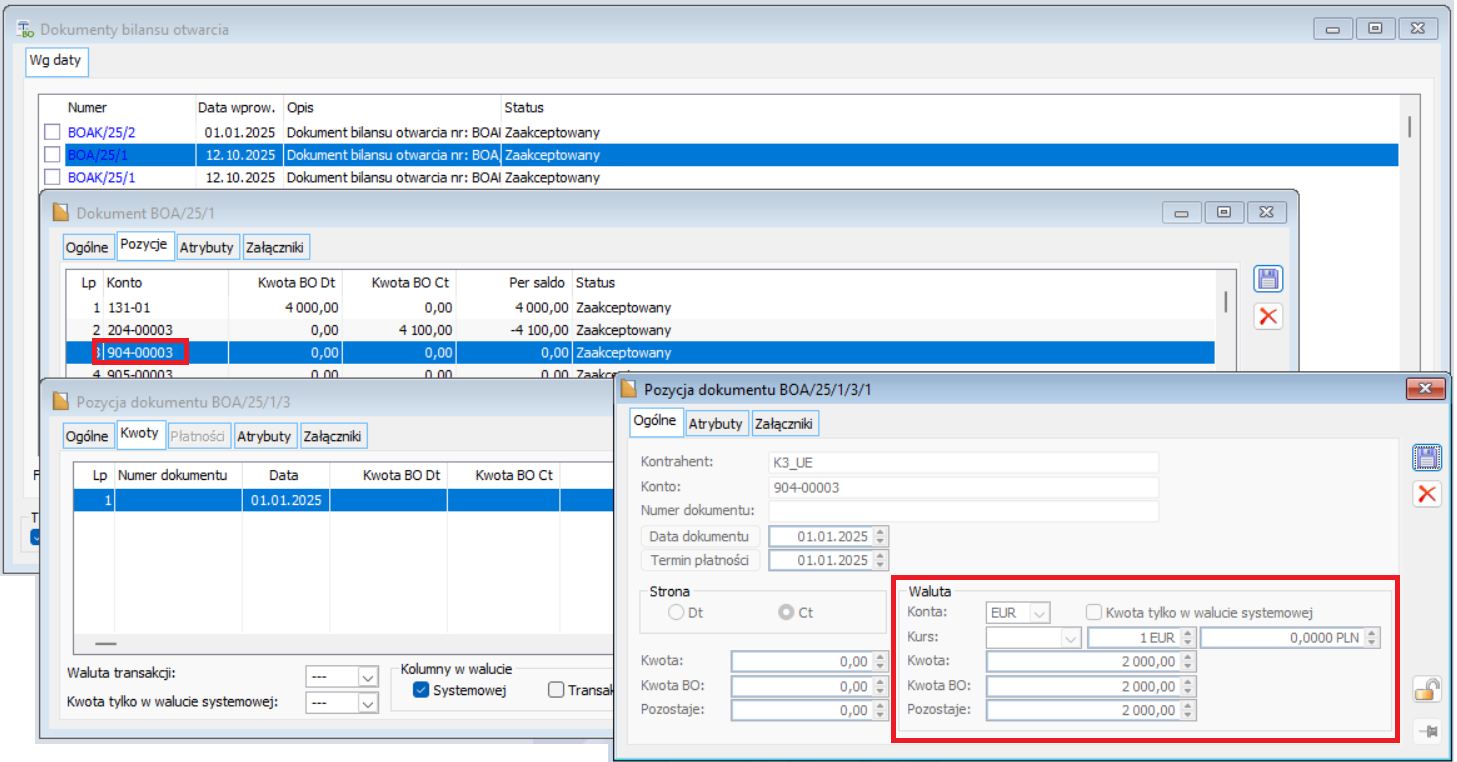Image resolution: width=1457 pixels, height=762 pixels.
Task: Click the pin icon below the padlock
Action: [1426, 731]
